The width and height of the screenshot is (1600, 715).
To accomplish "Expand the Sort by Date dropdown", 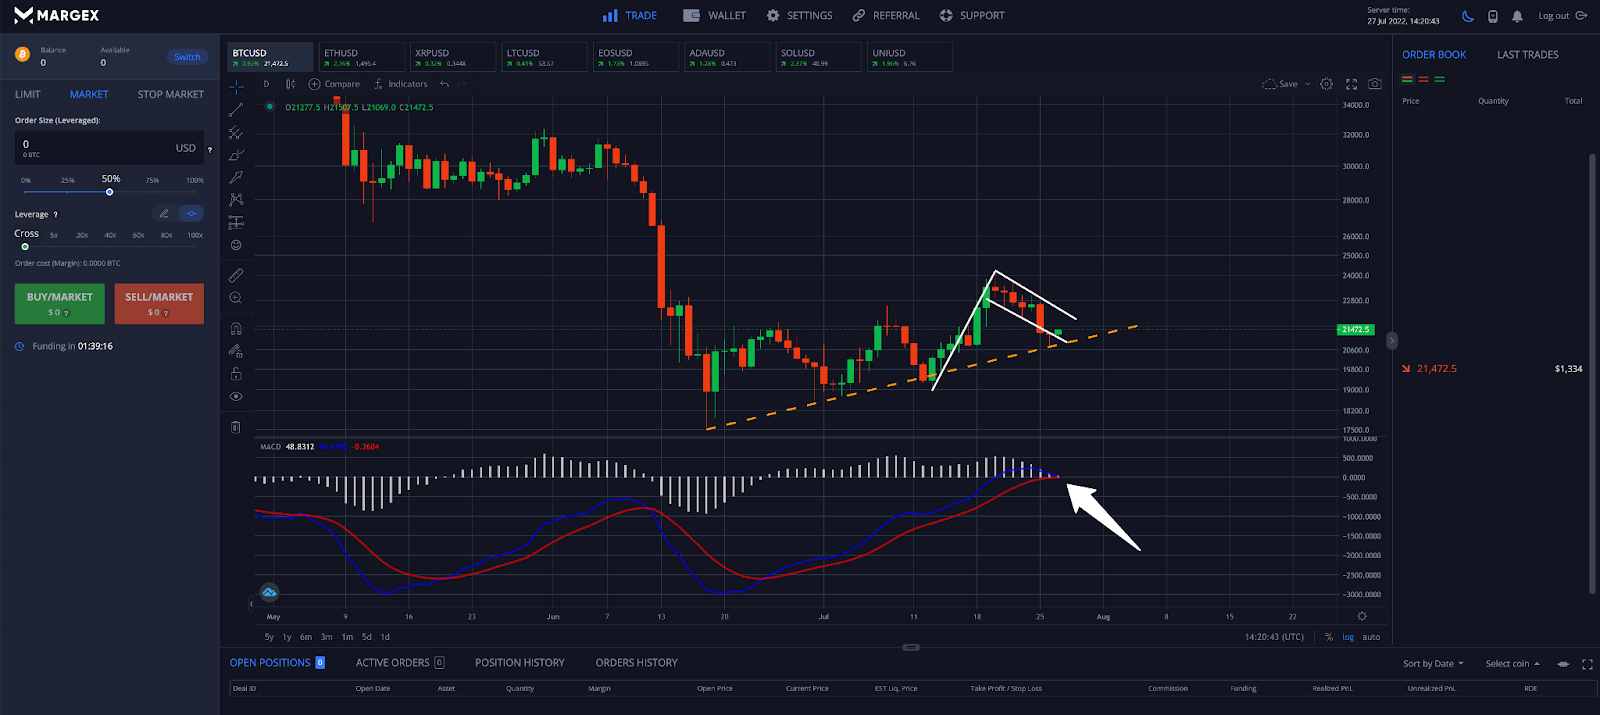I will [x=1433, y=664].
